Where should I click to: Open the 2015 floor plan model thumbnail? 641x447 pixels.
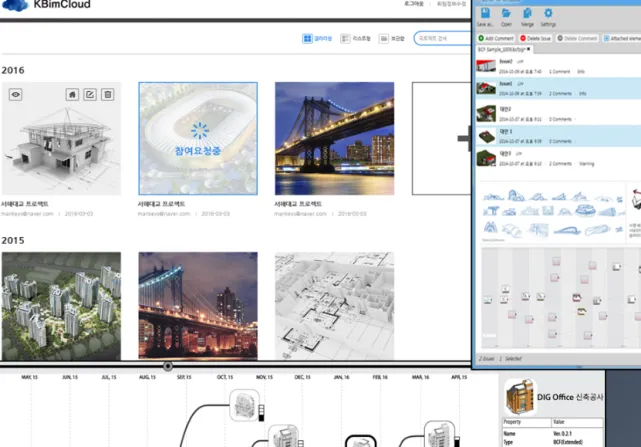[x=334, y=306]
